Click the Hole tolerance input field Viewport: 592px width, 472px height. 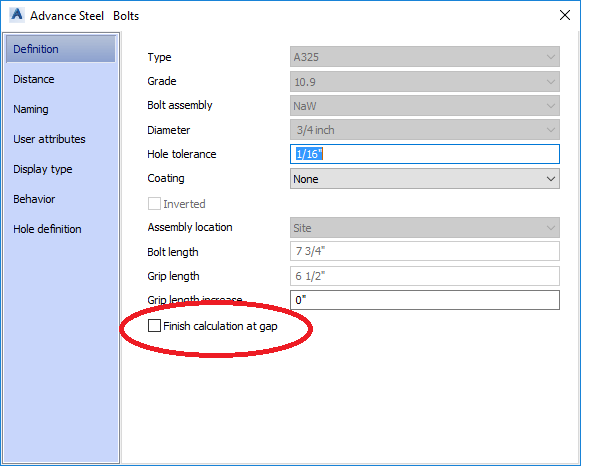tap(424, 154)
